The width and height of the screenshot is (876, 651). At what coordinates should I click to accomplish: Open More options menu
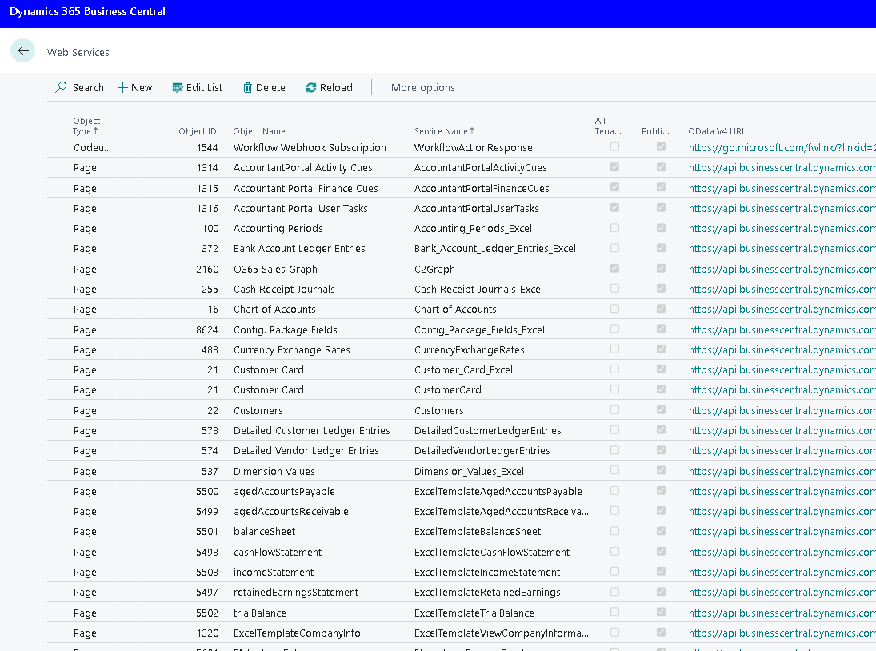tap(422, 88)
